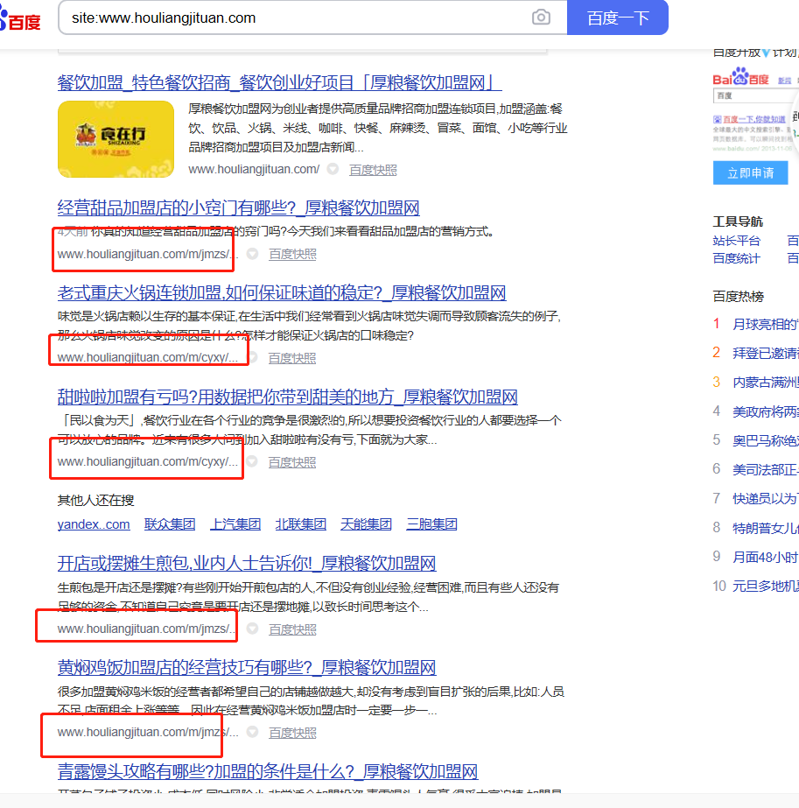Click the round icon beside the 生煎包 result URL

point(252,628)
